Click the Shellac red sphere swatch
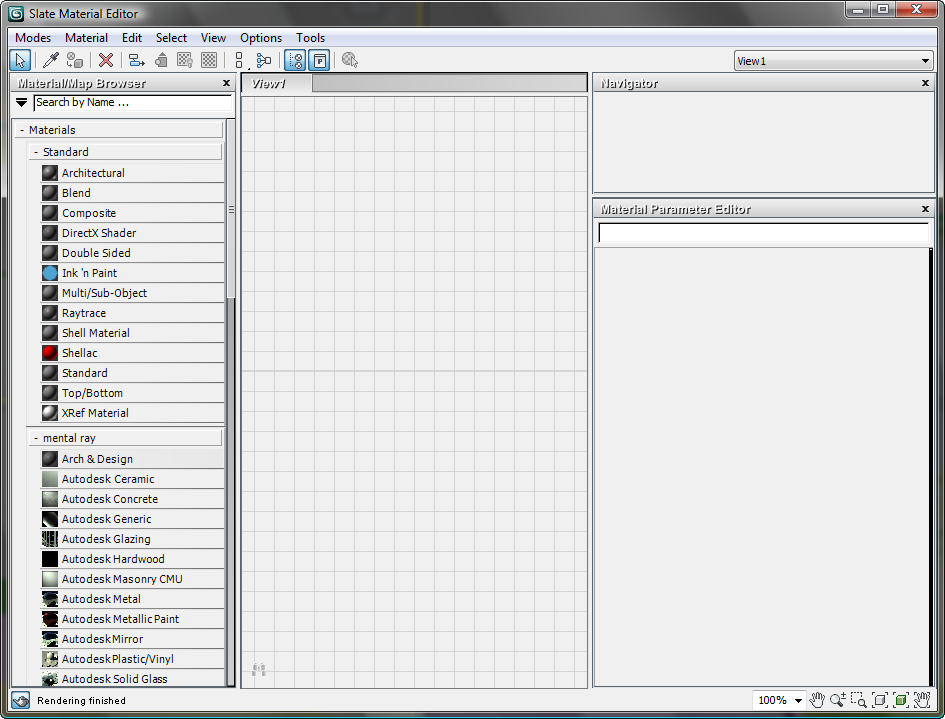 [x=49, y=353]
